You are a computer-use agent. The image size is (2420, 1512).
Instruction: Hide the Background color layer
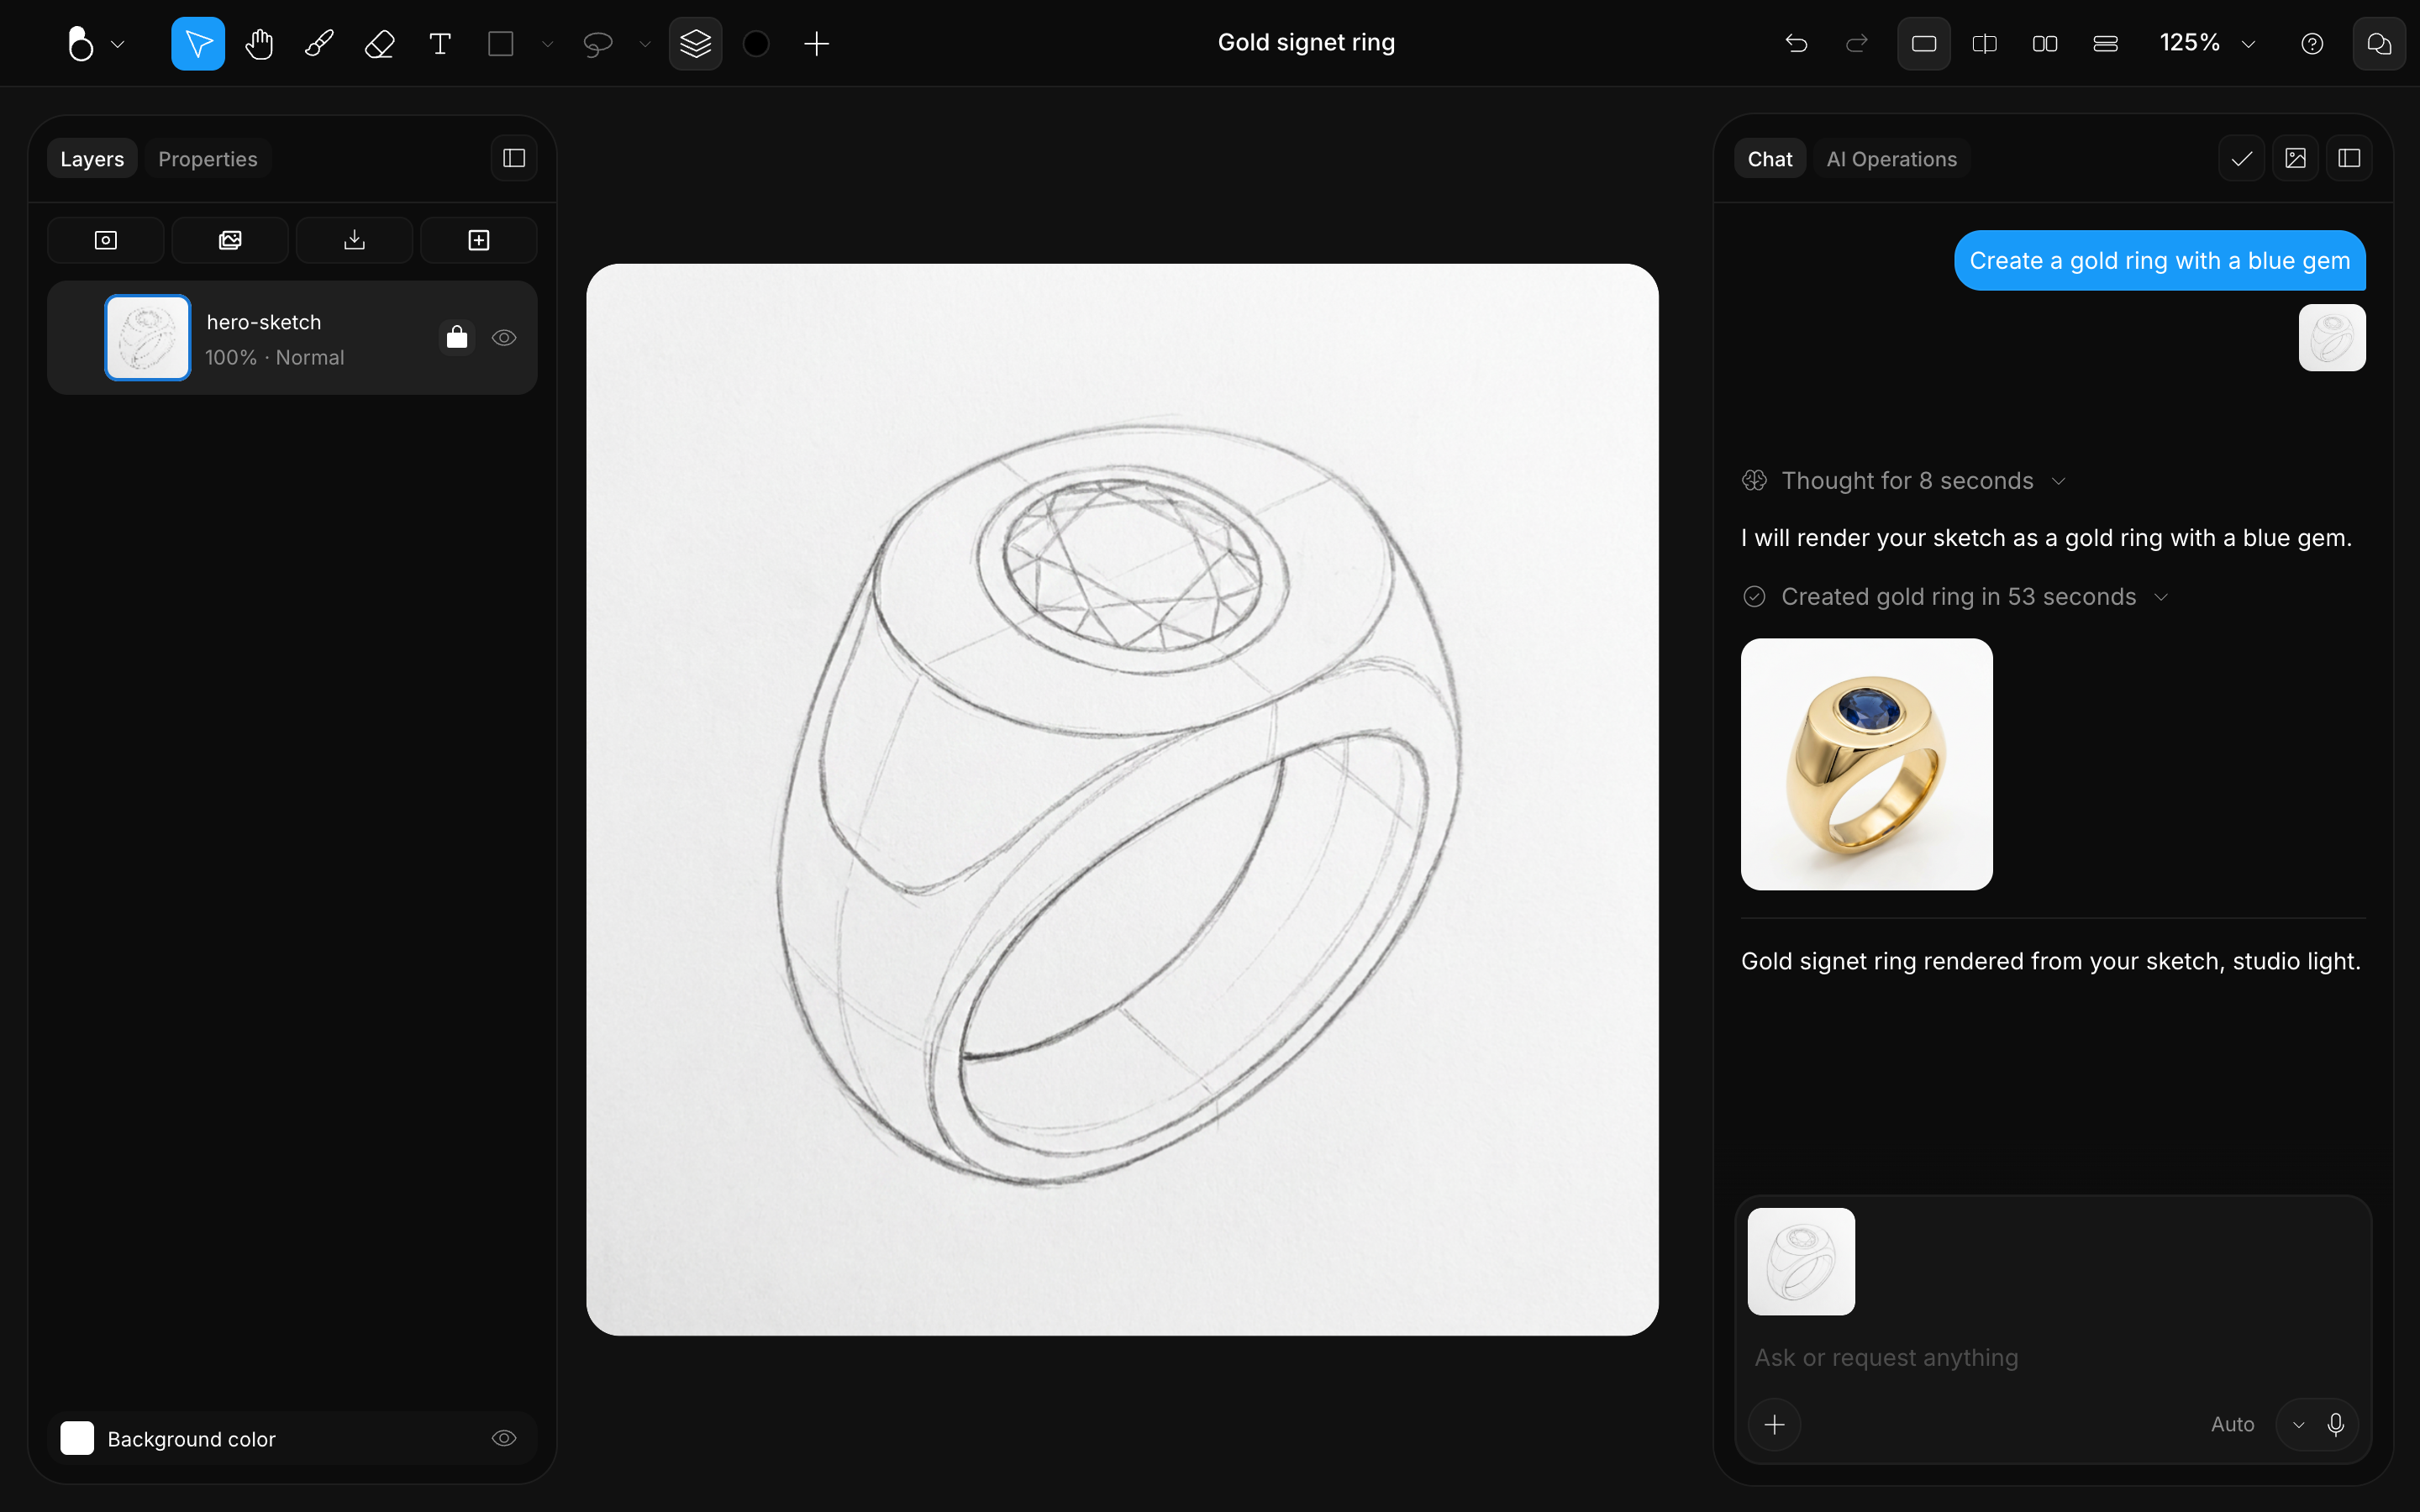tap(504, 1439)
